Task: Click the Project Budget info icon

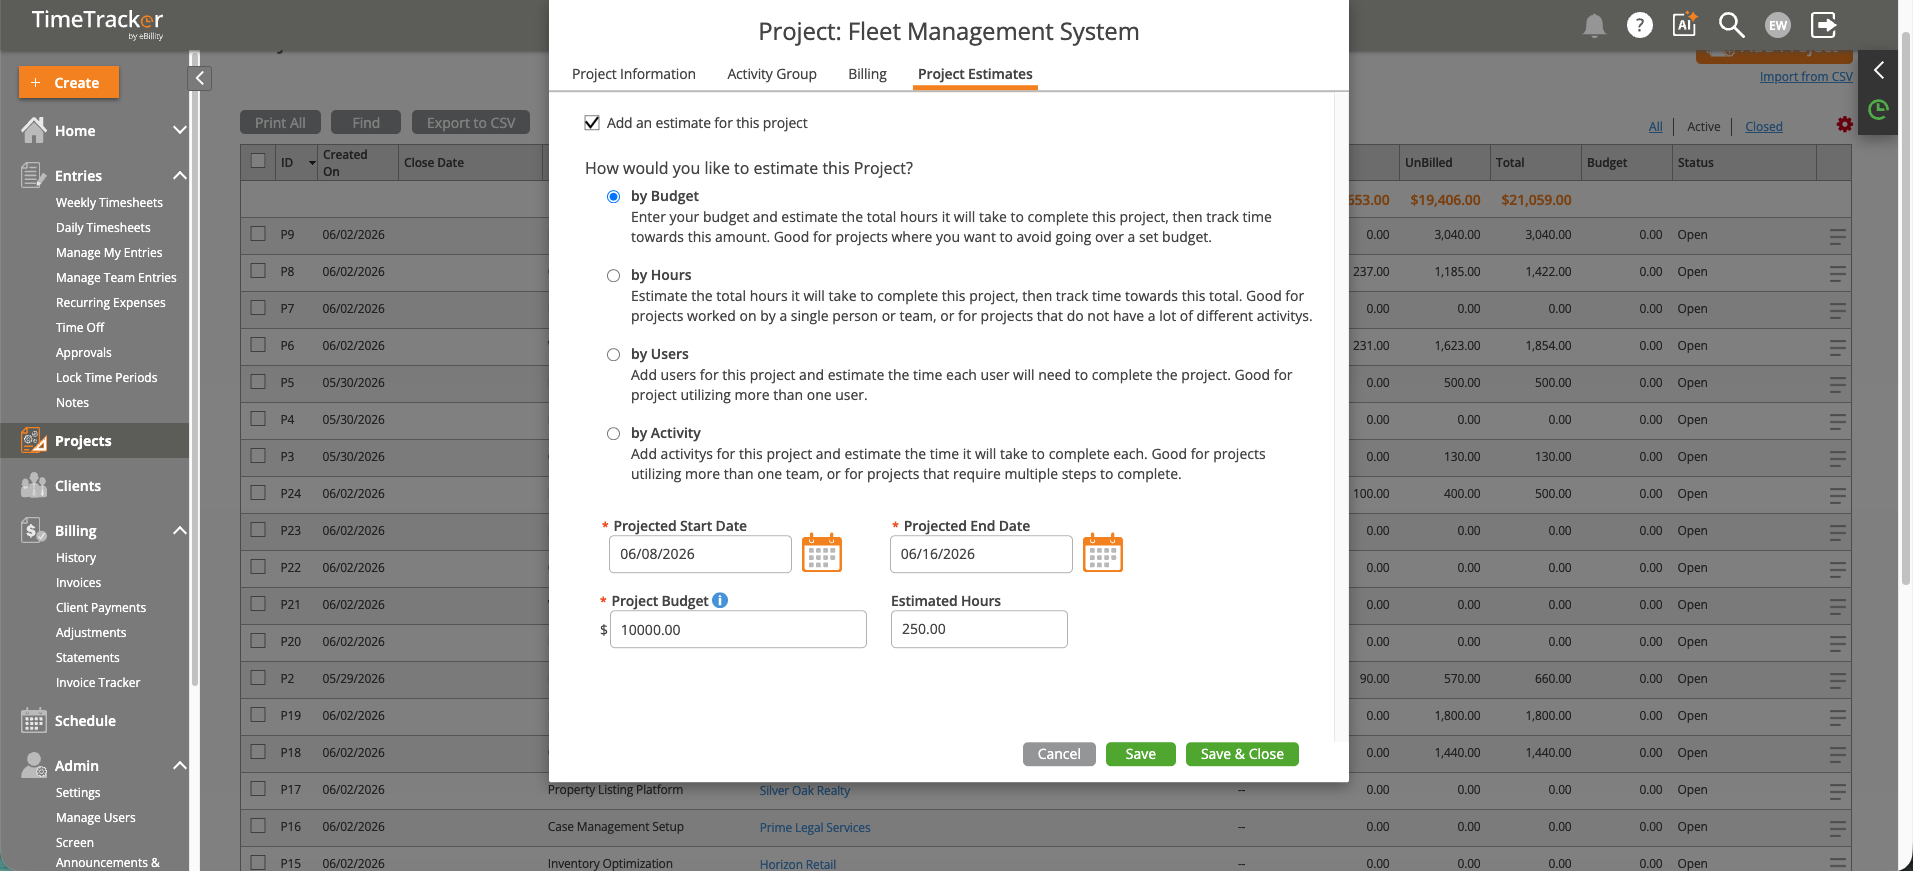Action: tap(720, 600)
